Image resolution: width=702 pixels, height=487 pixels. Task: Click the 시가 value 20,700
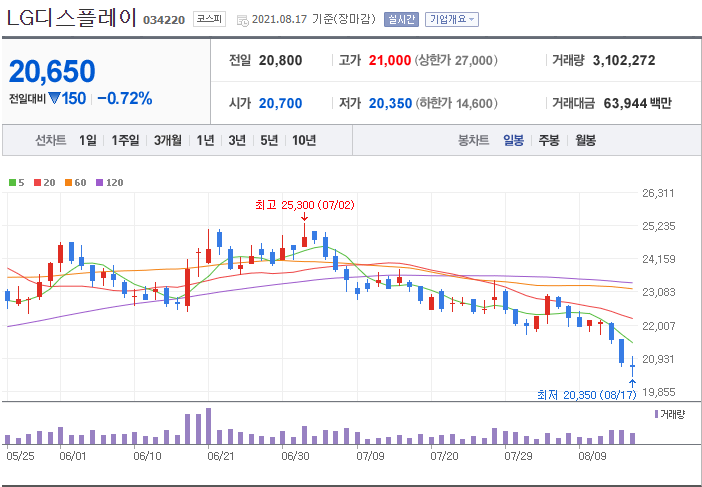(280, 103)
